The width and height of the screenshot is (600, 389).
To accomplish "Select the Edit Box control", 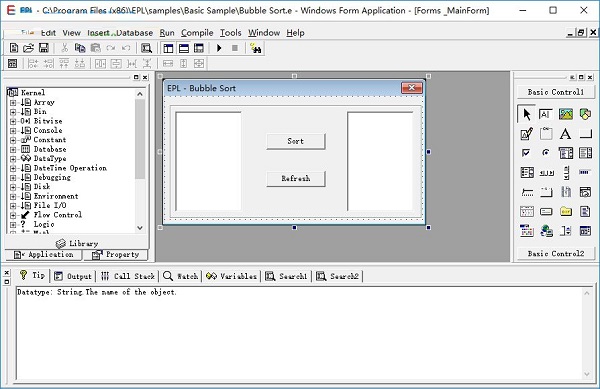I will [546, 114].
